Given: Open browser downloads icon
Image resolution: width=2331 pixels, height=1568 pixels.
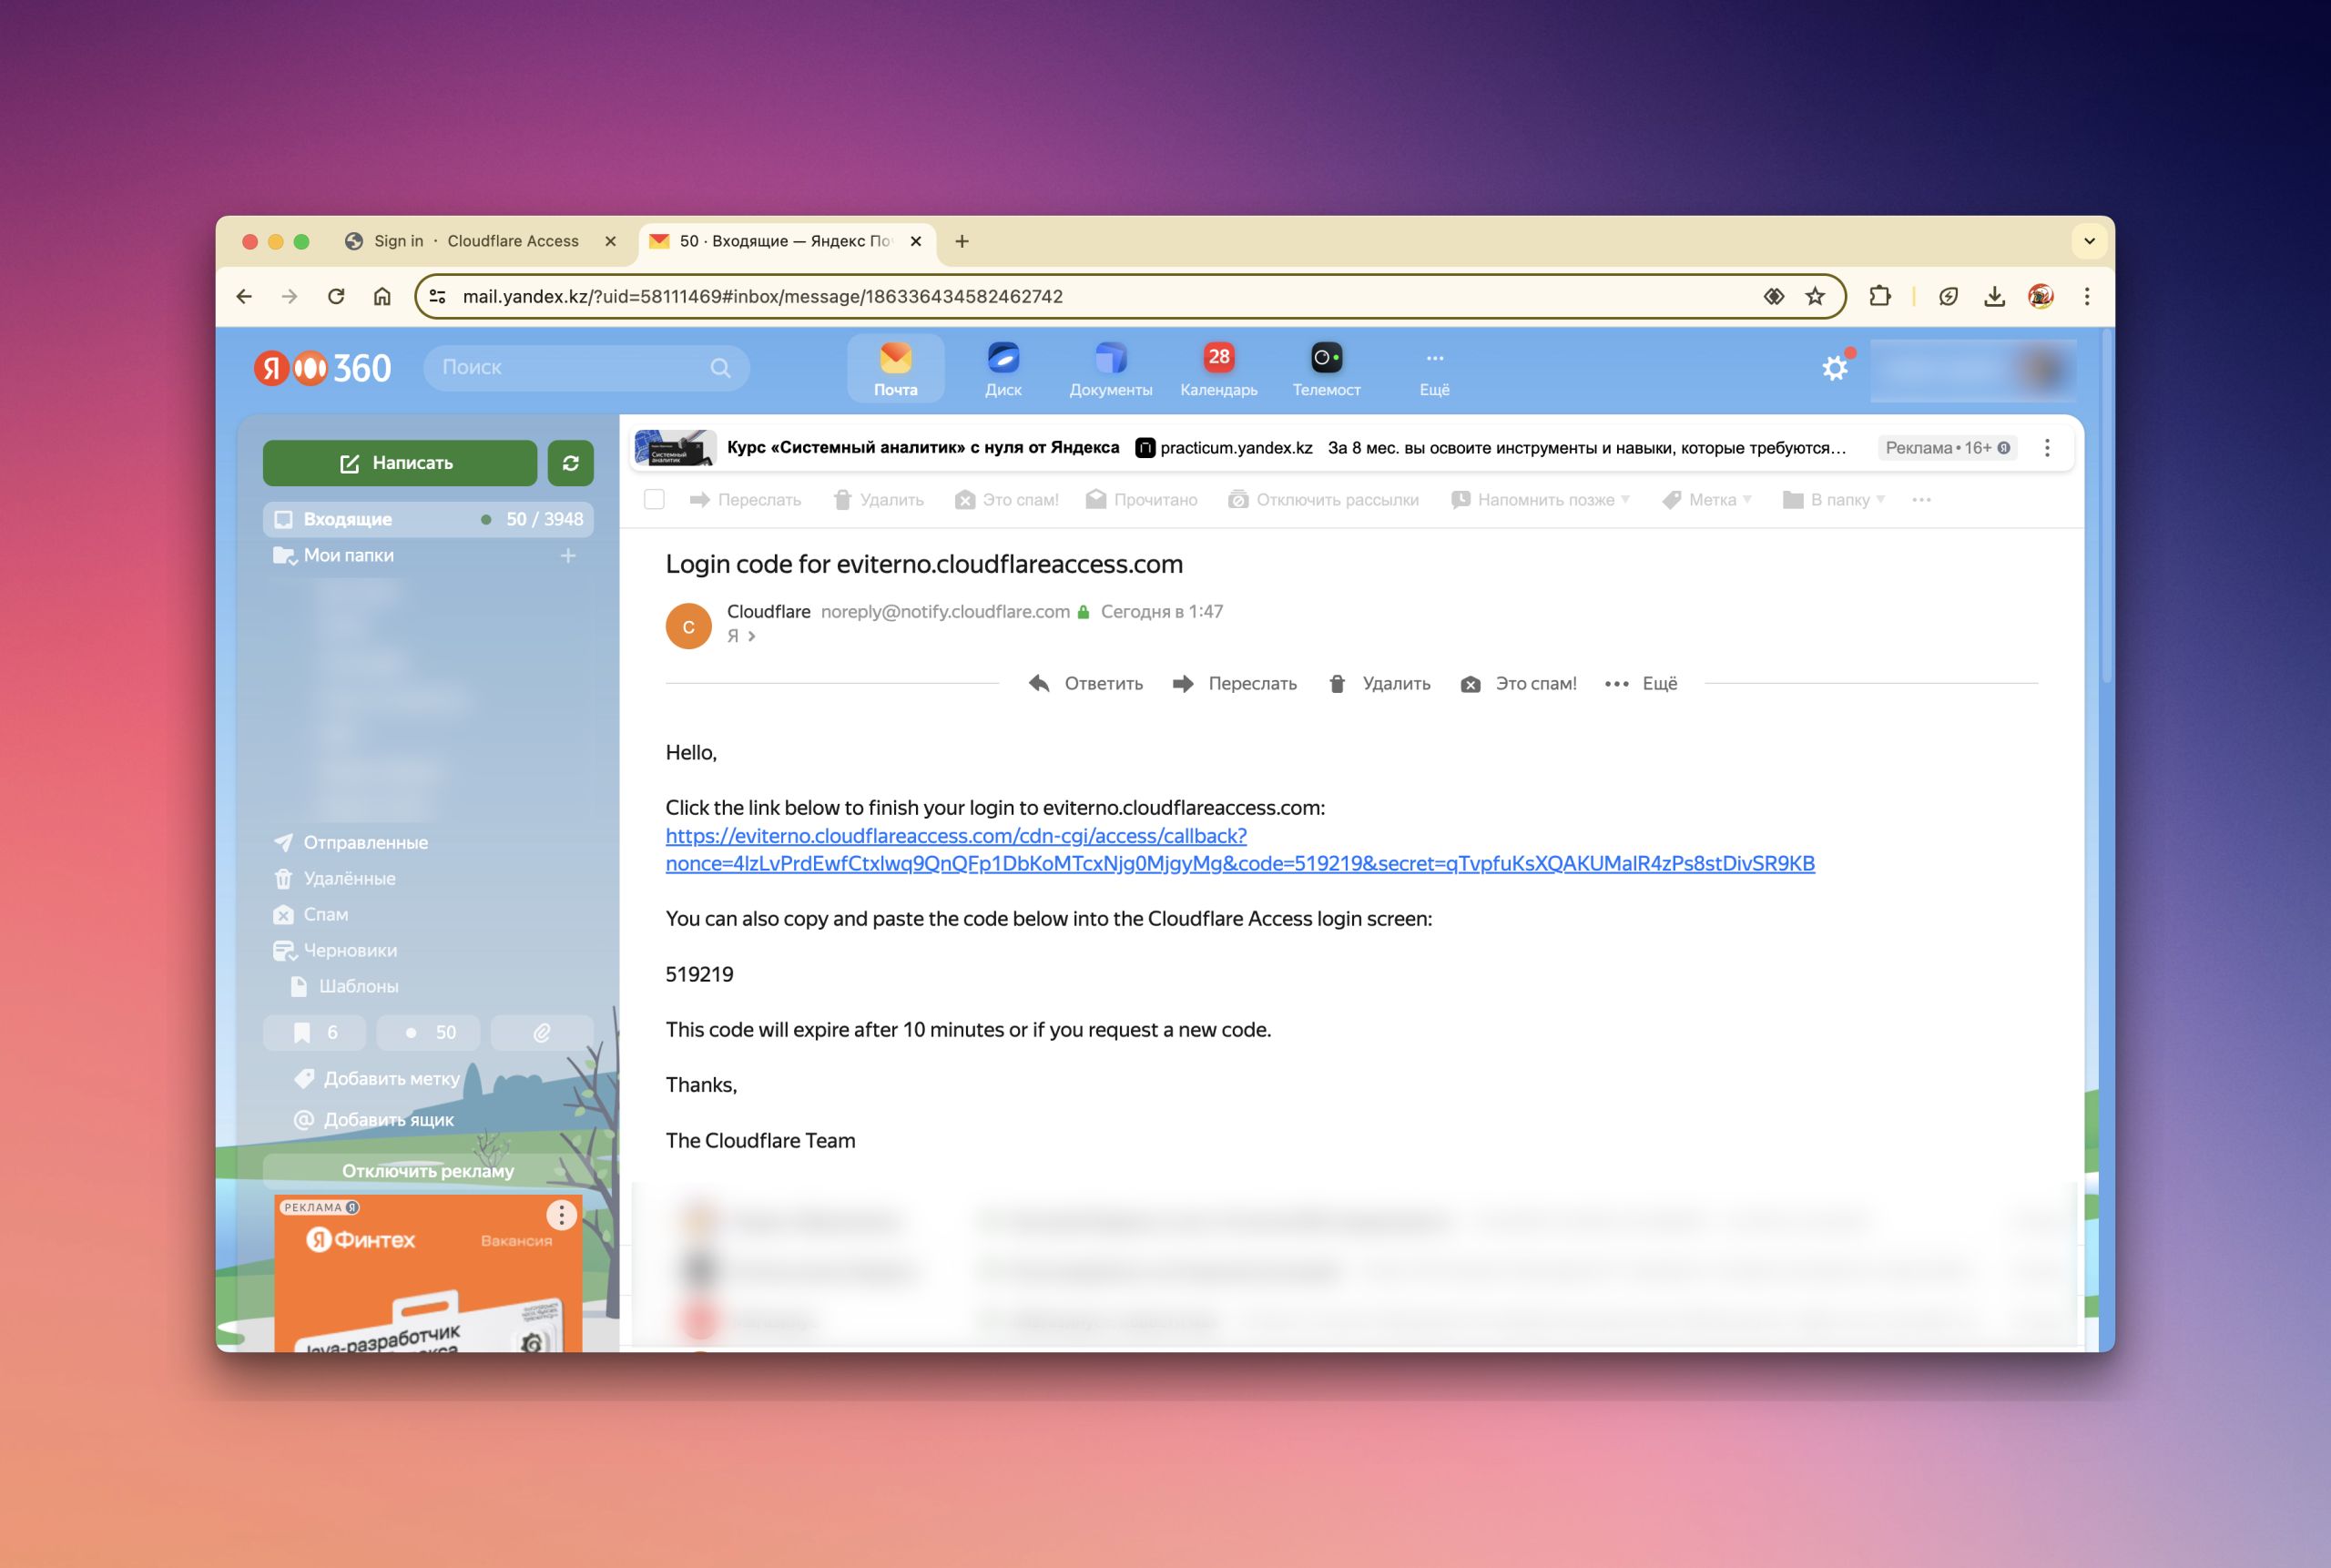Looking at the screenshot, I should pyautogui.click(x=1994, y=296).
